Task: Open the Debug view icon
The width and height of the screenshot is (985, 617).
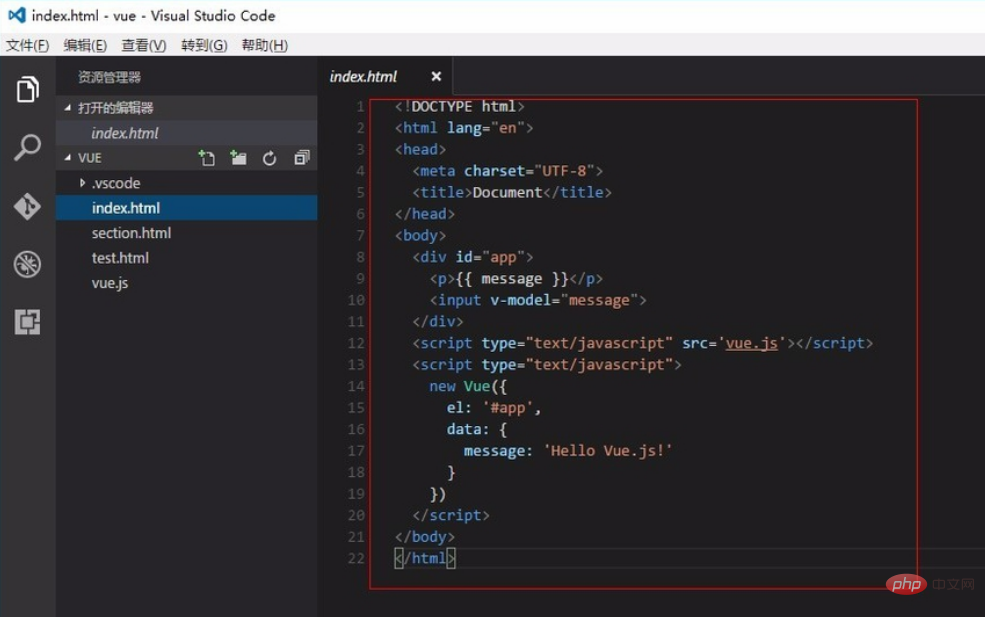Action: (x=27, y=264)
